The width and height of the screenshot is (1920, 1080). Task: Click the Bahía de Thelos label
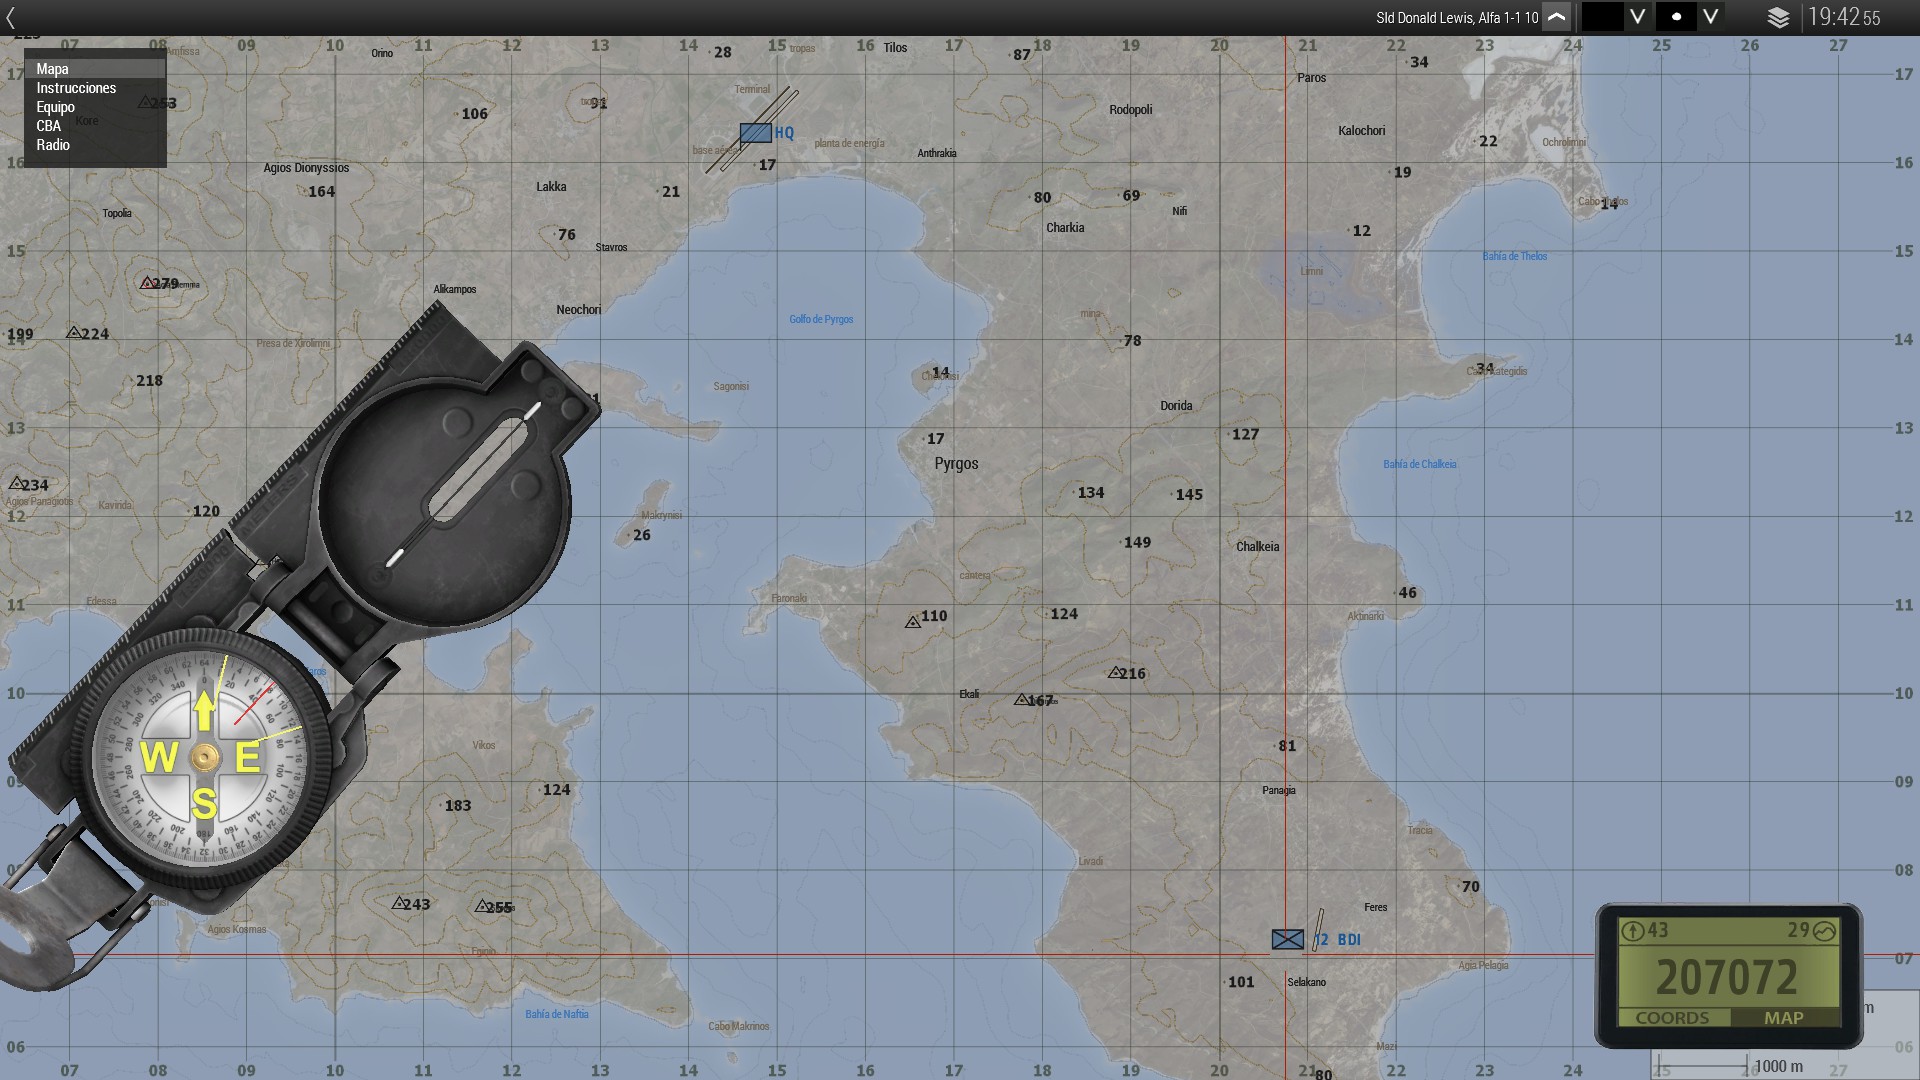[x=1515, y=256]
